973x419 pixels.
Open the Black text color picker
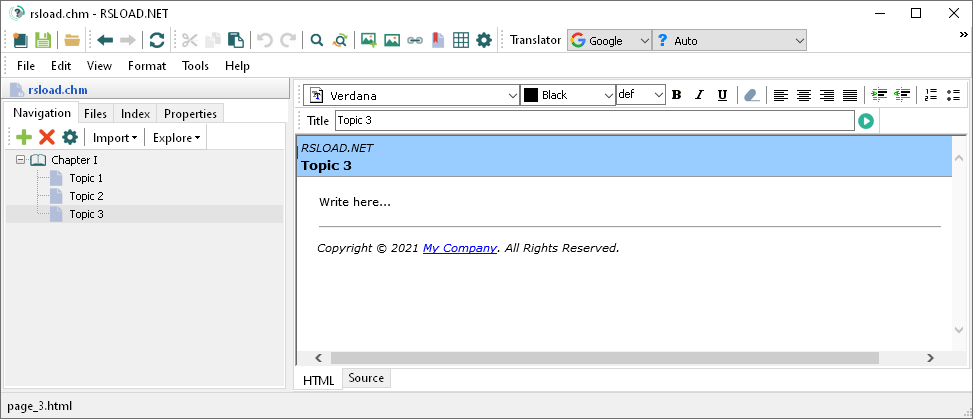tap(568, 95)
